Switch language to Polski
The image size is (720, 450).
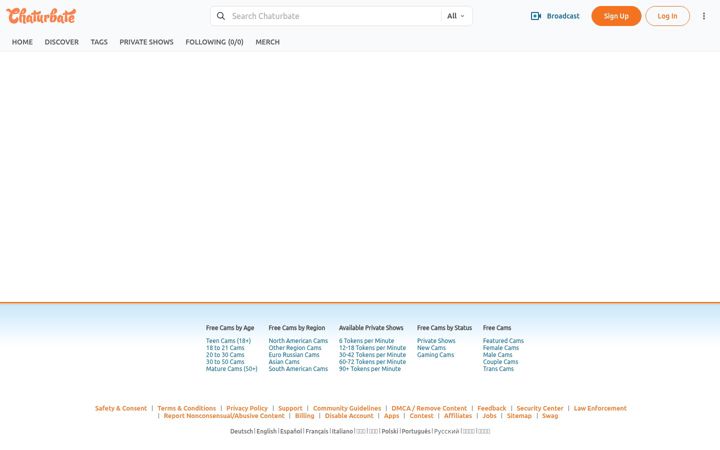click(390, 431)
